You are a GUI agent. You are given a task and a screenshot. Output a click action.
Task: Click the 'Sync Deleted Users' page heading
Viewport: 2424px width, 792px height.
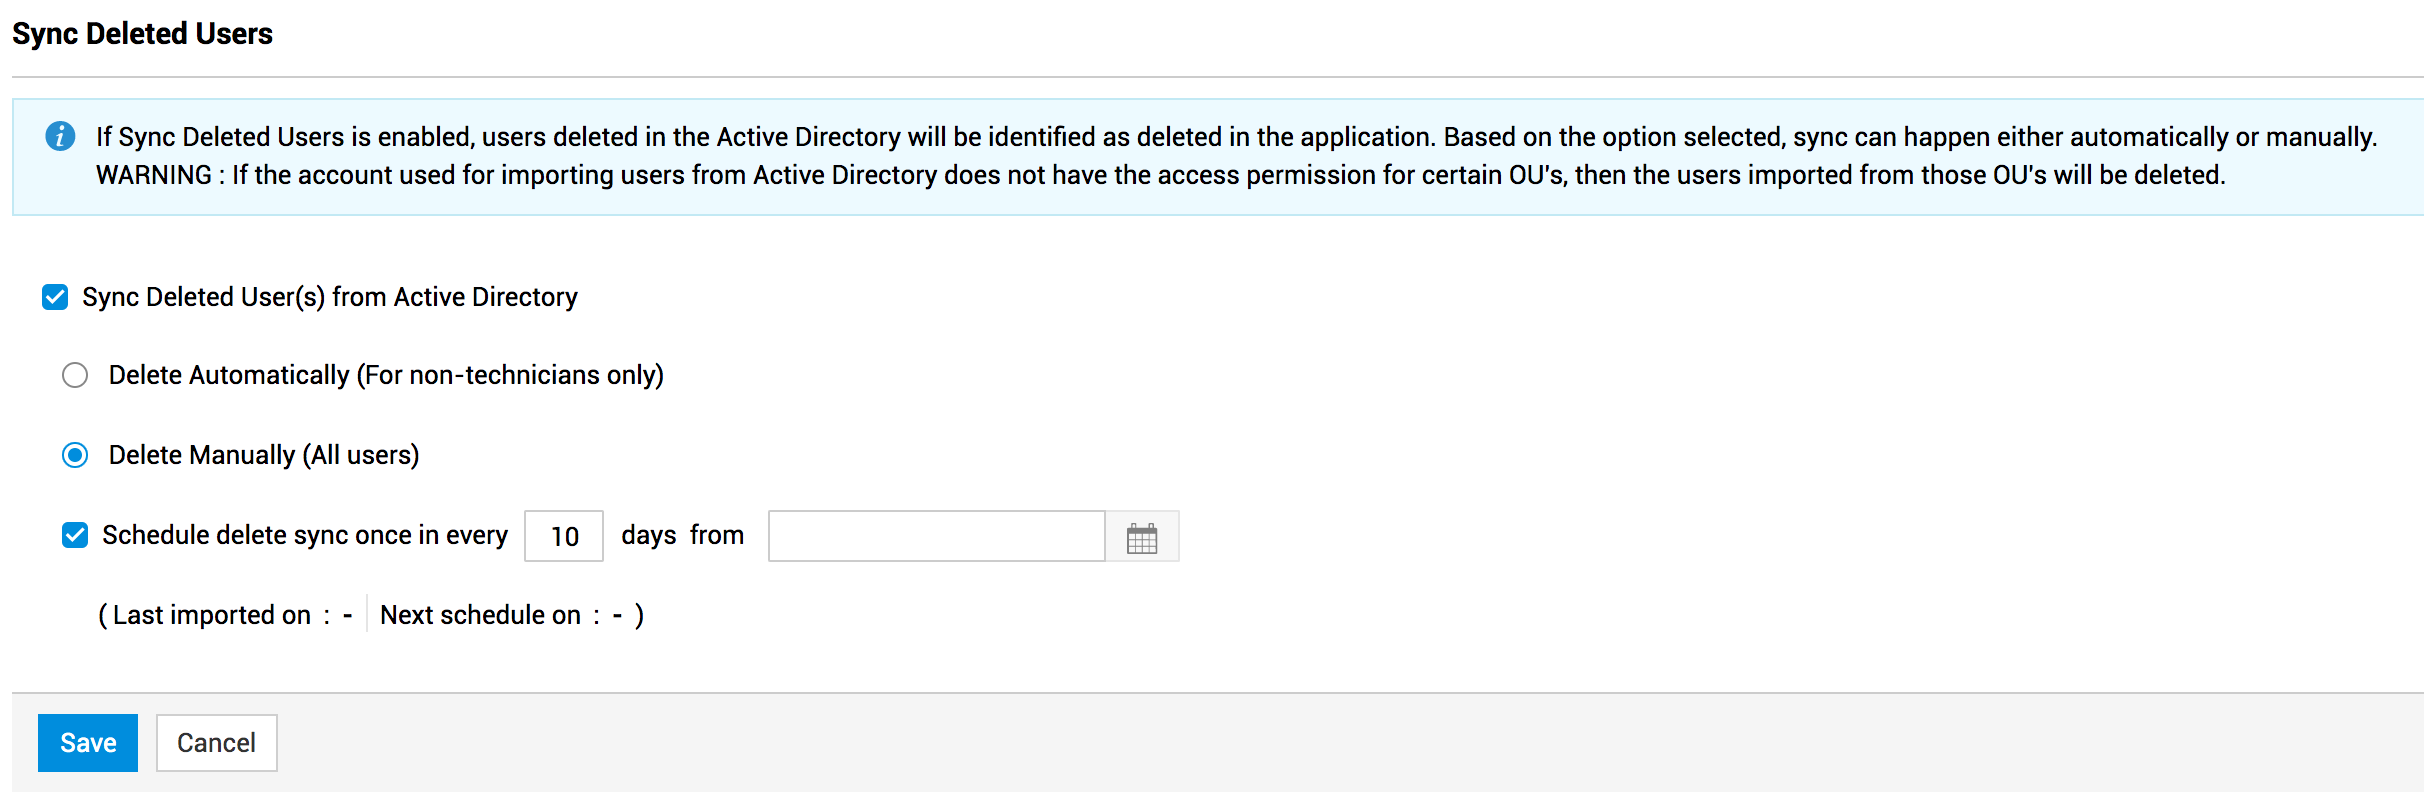pyautogui.click(x=142, y=34)
